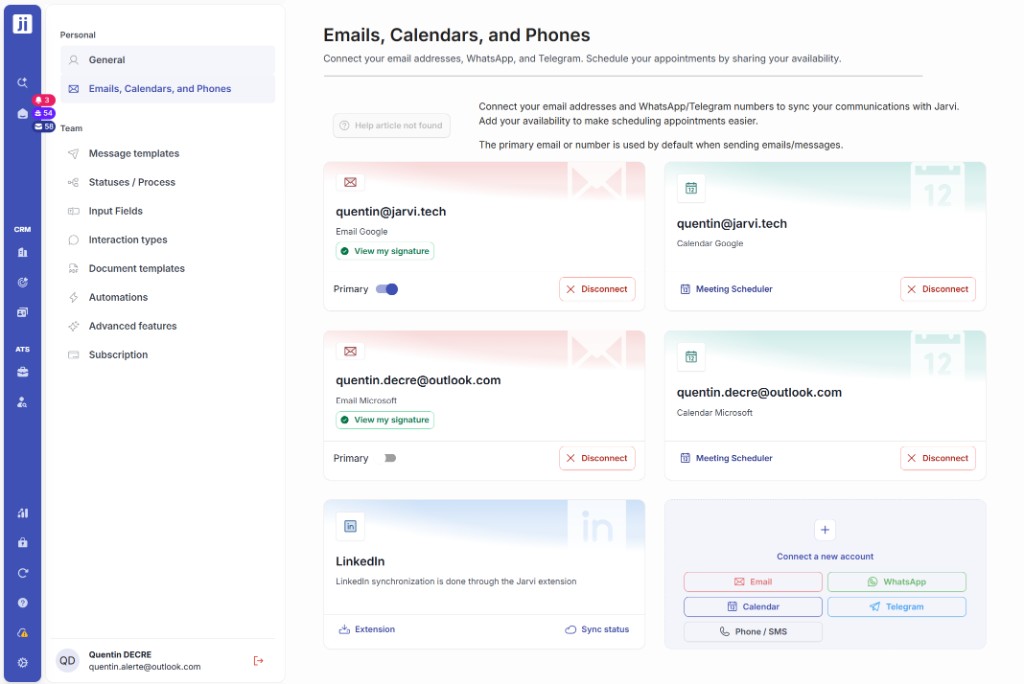Download the LinkedIn Extension
The height and width of the screenshot is (684, 1024).
click(x=366, y=629)
